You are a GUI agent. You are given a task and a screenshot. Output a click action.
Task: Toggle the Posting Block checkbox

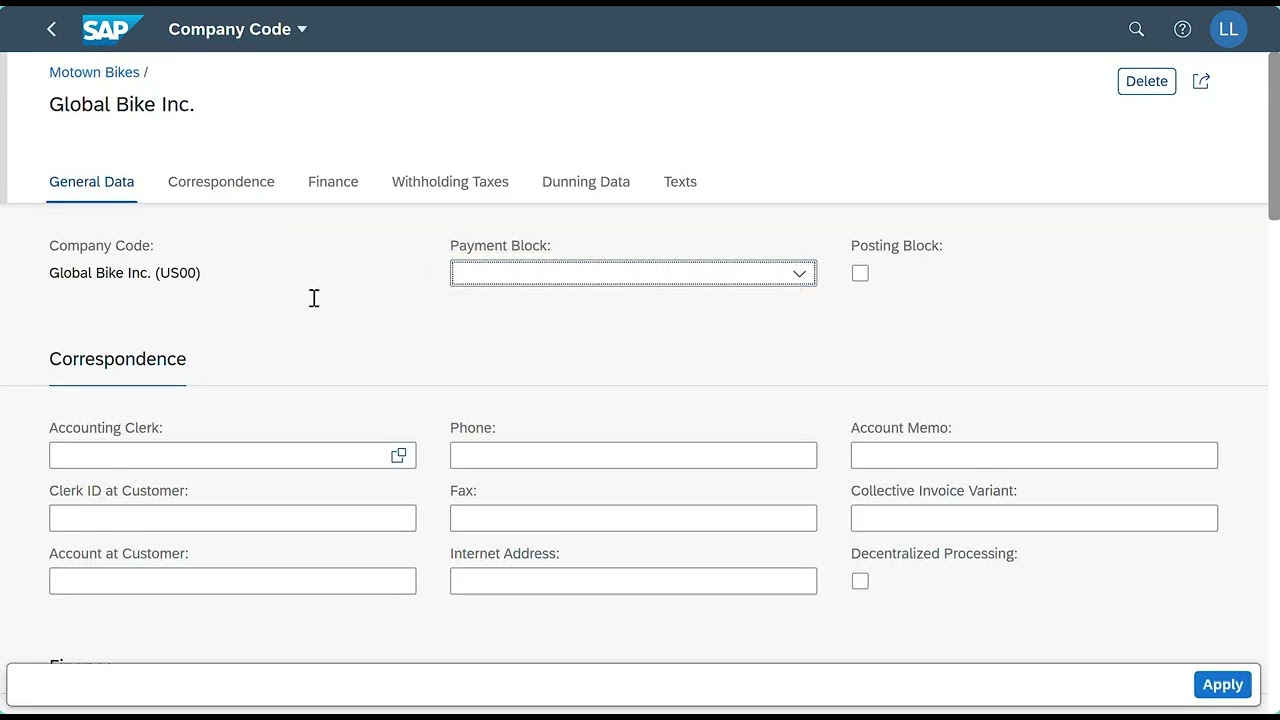860,273
